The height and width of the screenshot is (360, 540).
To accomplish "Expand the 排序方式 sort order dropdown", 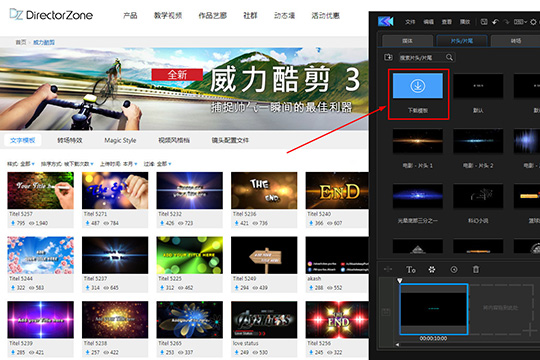I will point(67,164).
